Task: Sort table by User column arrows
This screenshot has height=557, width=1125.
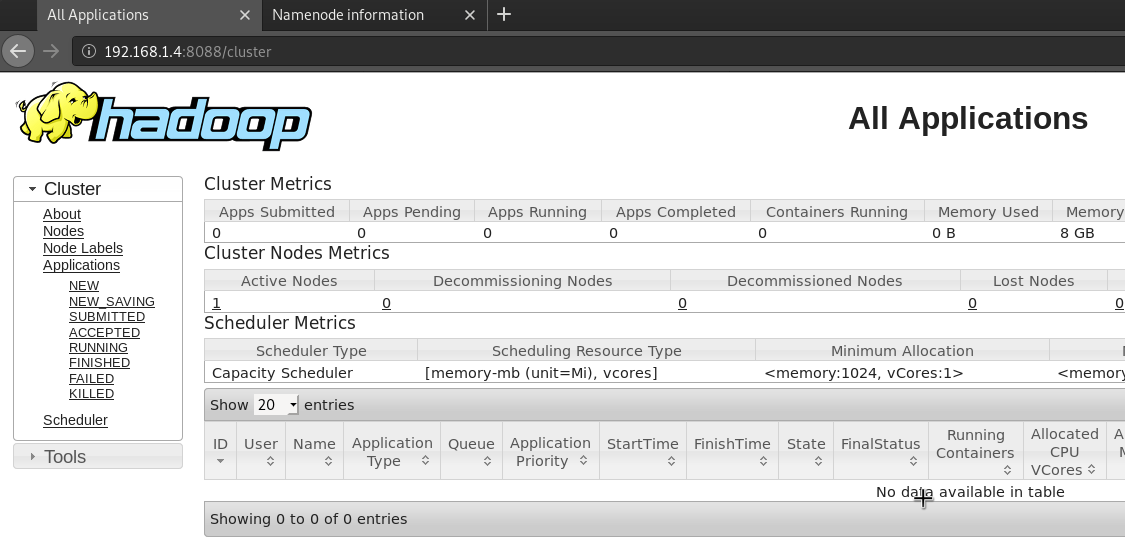Action: click(270, 461)
